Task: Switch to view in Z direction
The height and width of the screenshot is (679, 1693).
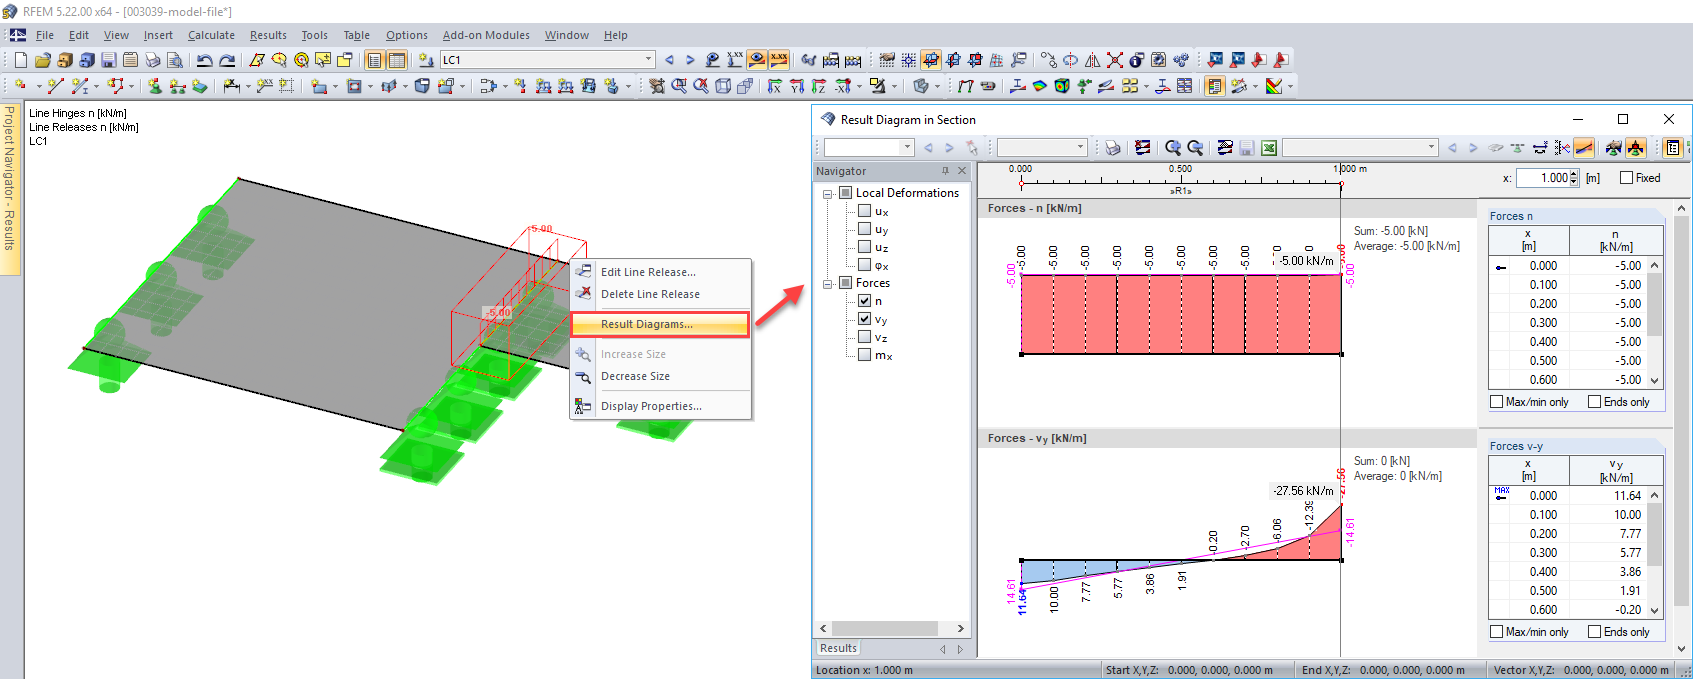Action: pyautogui.click(x=818, y=86)
